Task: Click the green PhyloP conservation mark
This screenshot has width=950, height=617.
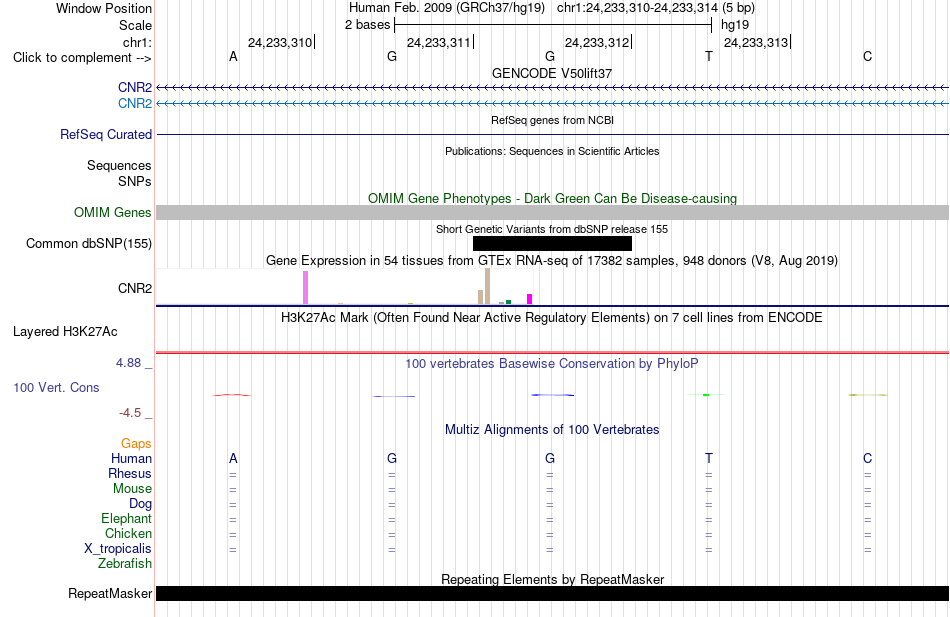Action: pos(706,395)
